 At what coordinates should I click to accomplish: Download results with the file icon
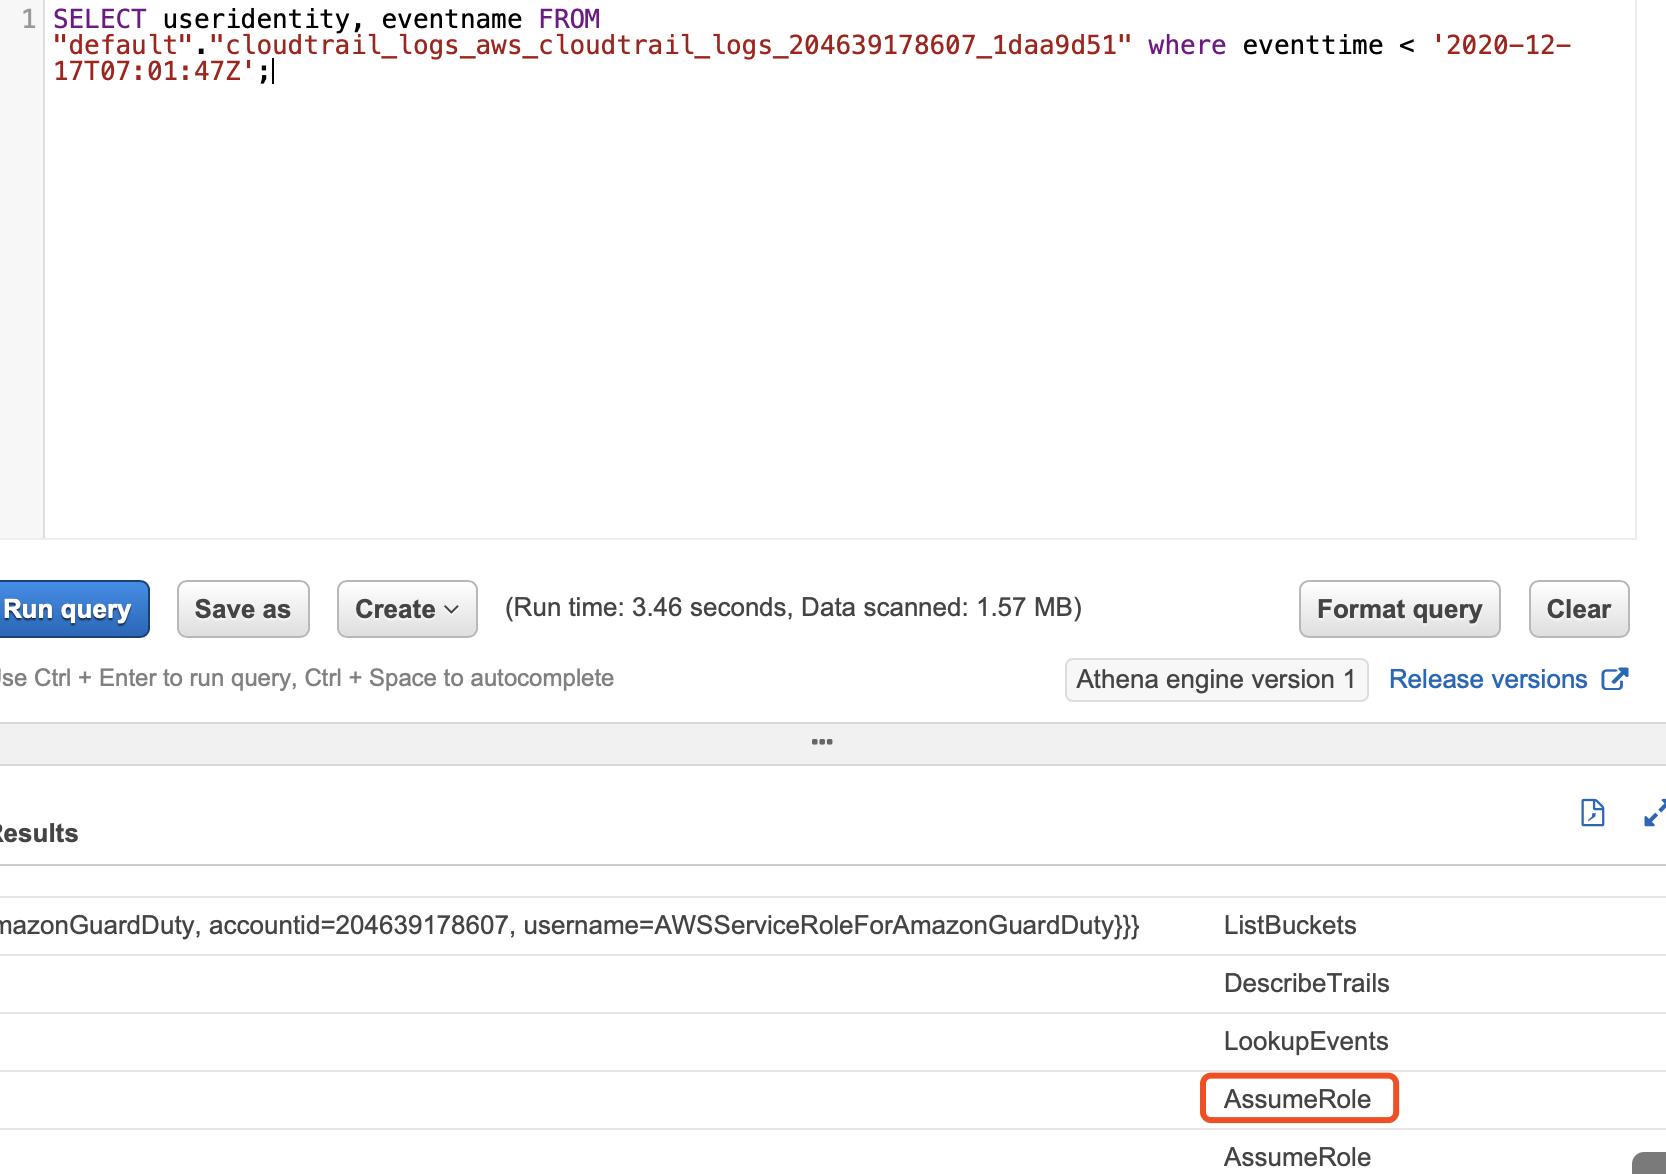coord(1593,813)
